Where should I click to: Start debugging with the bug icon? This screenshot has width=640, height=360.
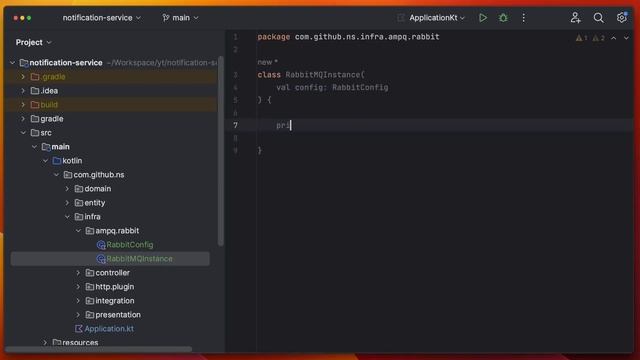(x=503, y=18)
